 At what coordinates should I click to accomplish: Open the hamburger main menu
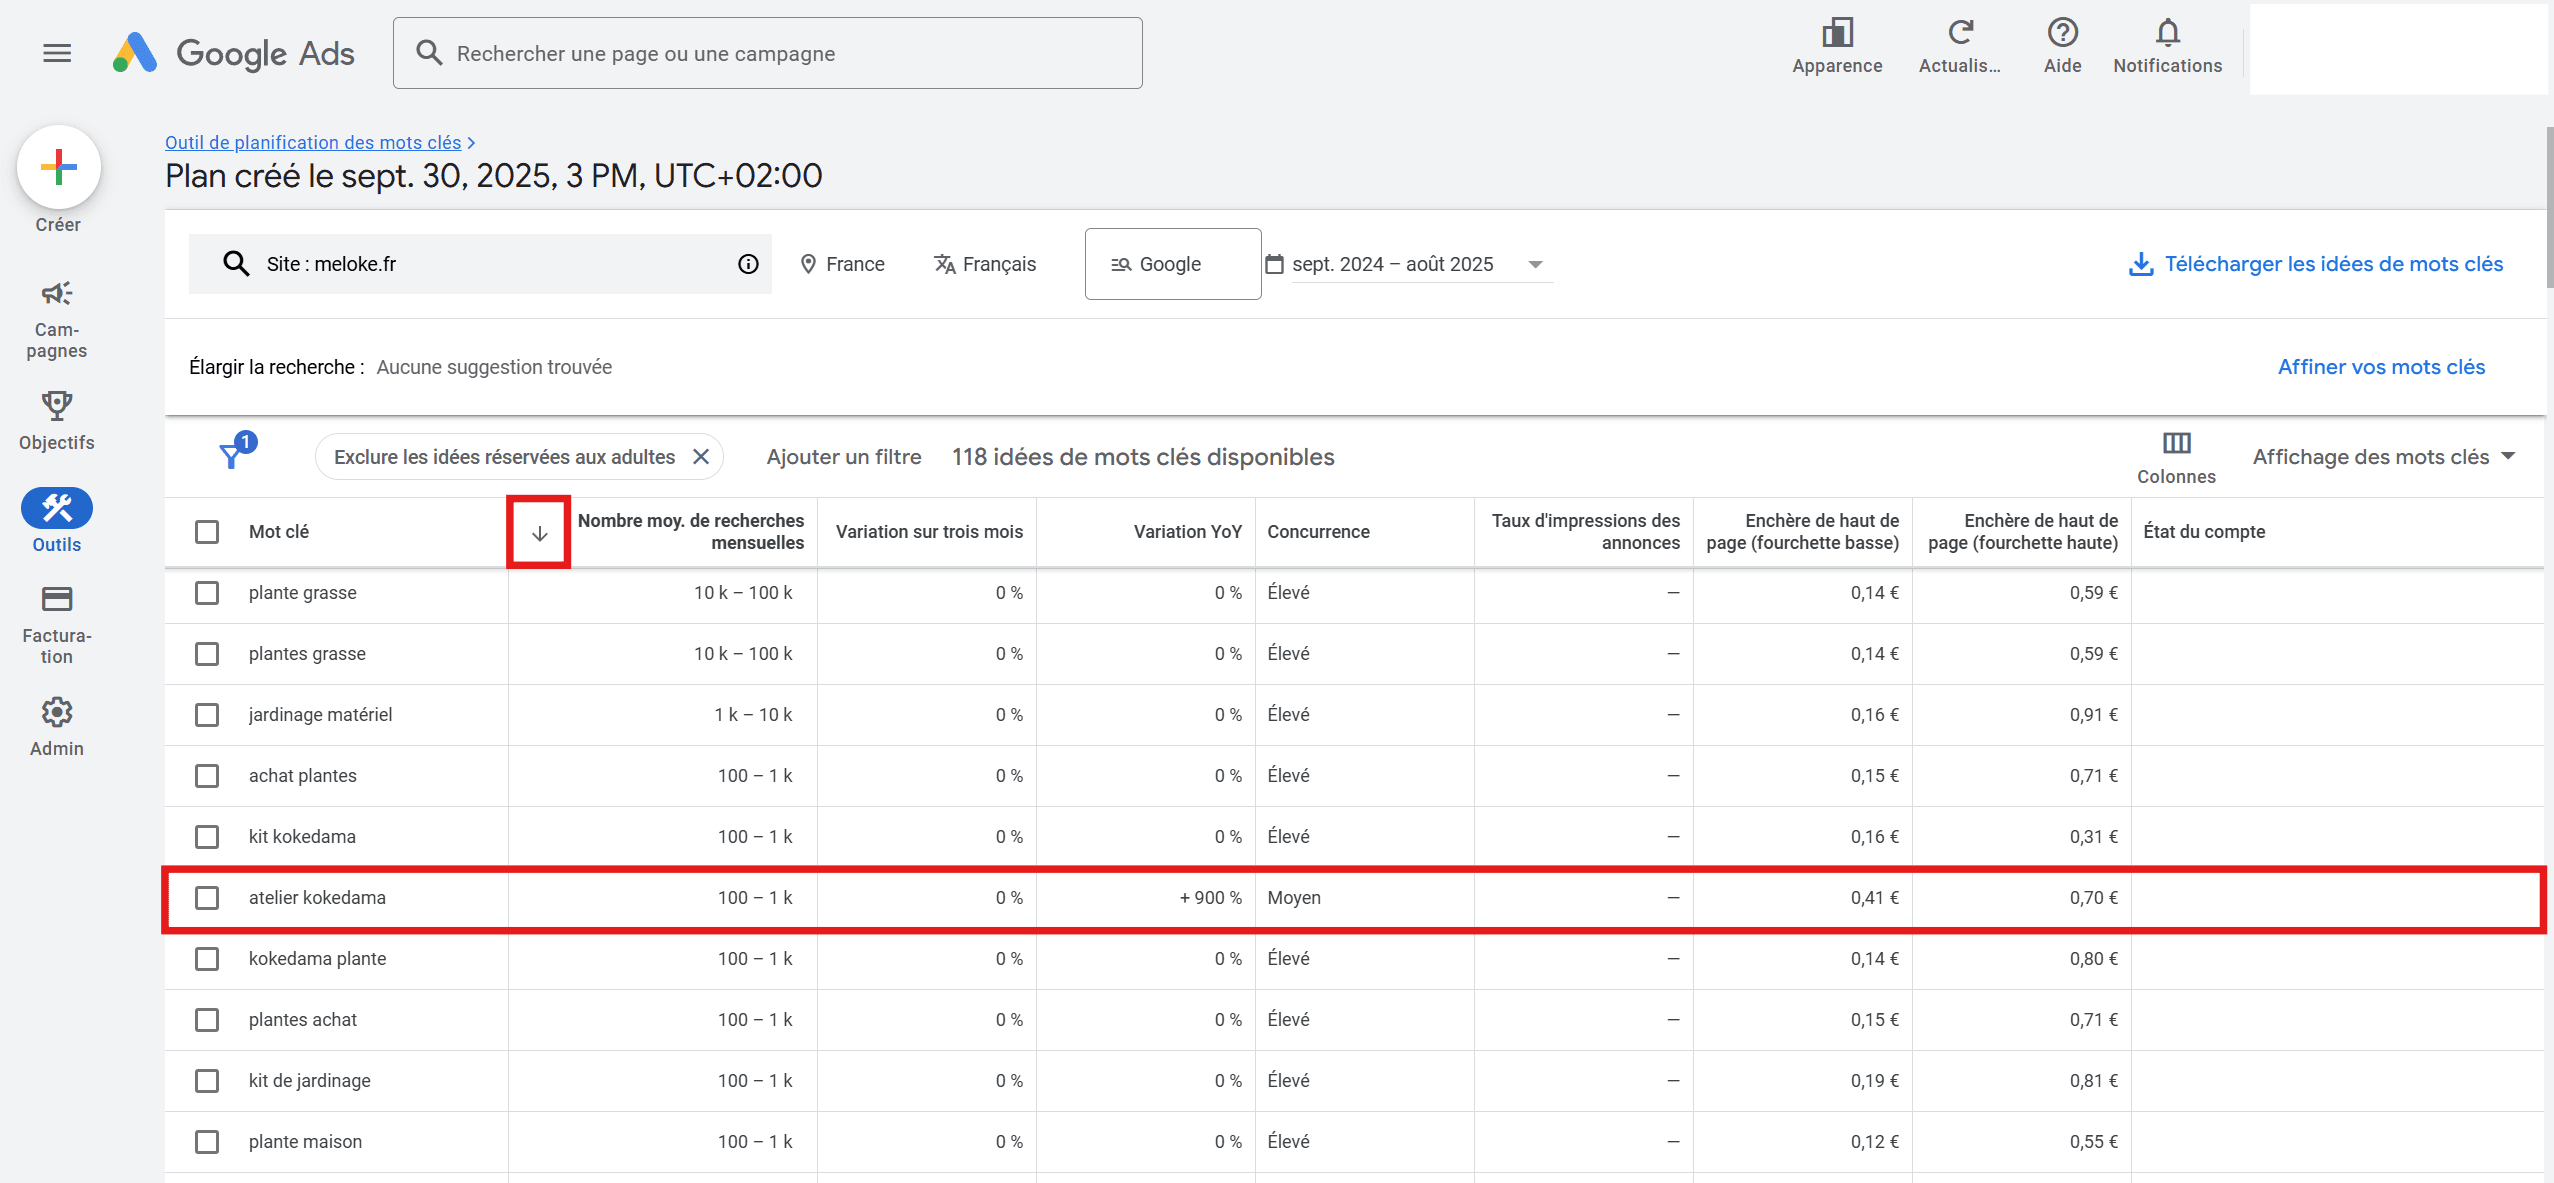[57, 53]
